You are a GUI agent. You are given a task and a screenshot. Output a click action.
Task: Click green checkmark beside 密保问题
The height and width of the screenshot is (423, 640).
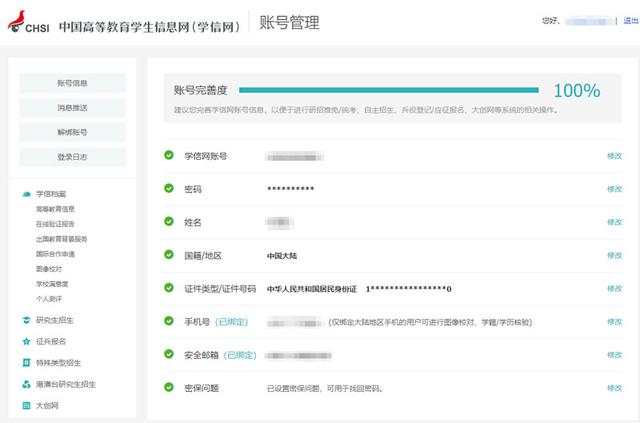coord(169,387)
